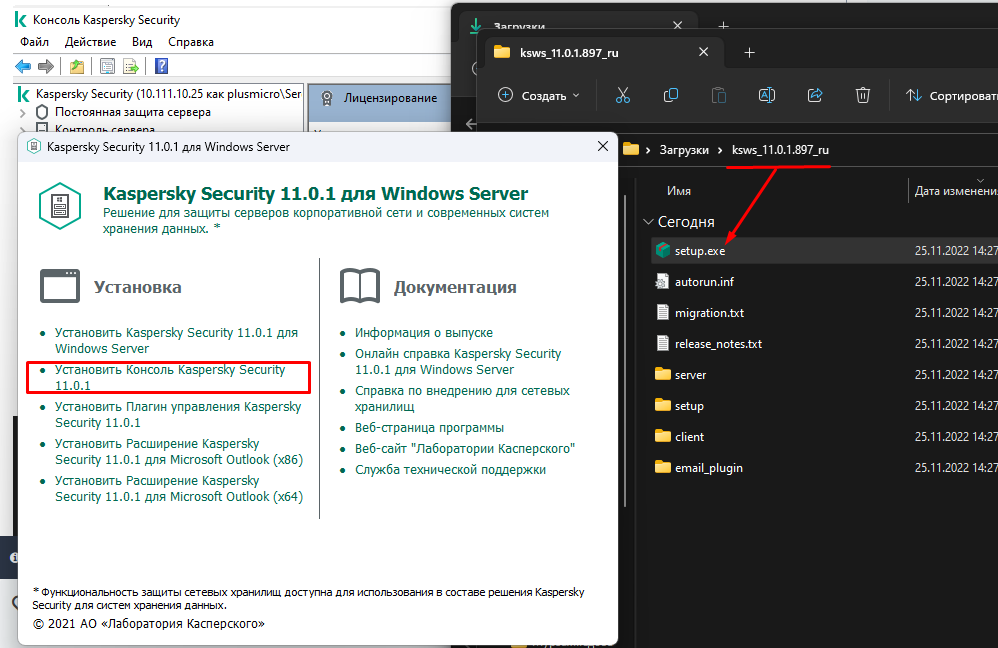Click the Paste clipboard icon in Explorer
Image resolution: width=998 pixels, height=648 pixels.
[x=719, y=95]
